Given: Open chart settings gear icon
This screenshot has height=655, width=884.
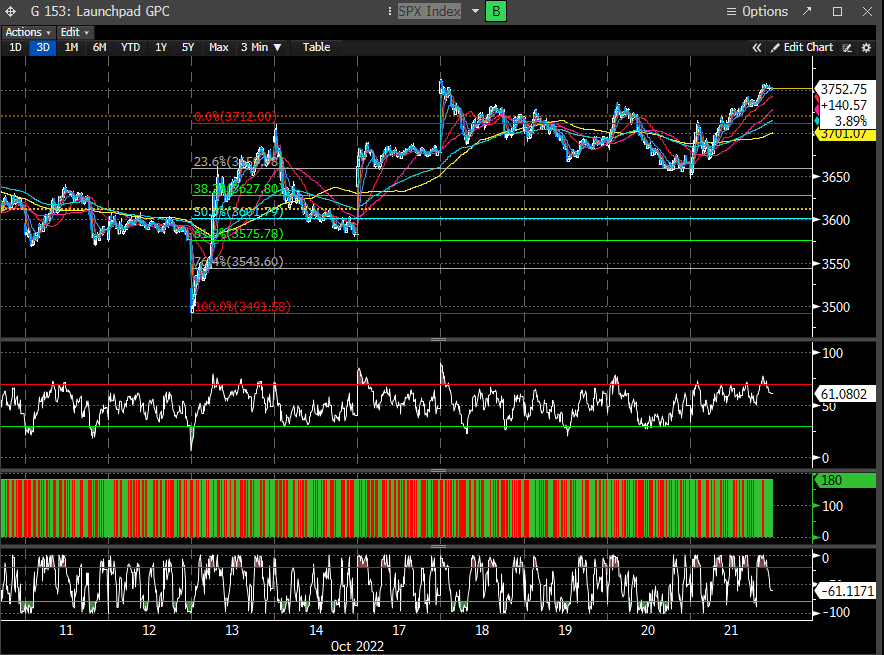Looking at the screenshot, I should coord(867,48).
